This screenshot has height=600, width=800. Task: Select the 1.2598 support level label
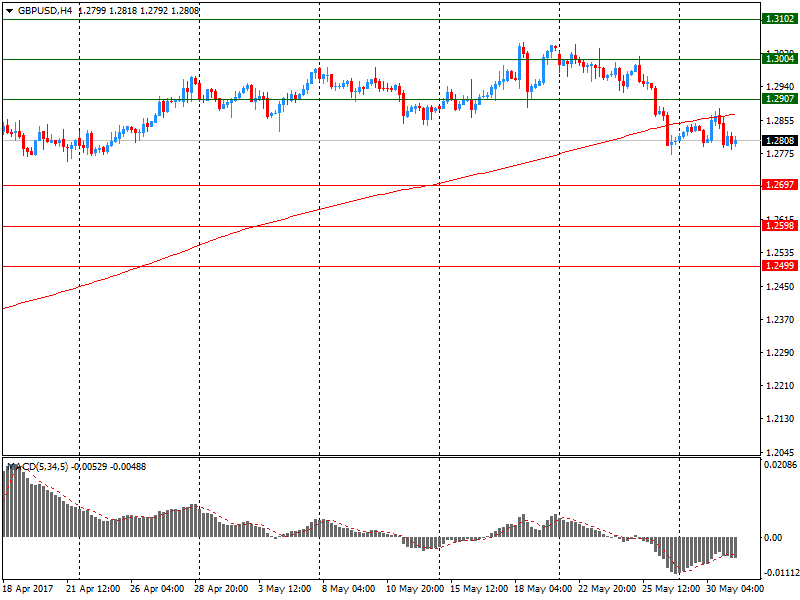780,226
